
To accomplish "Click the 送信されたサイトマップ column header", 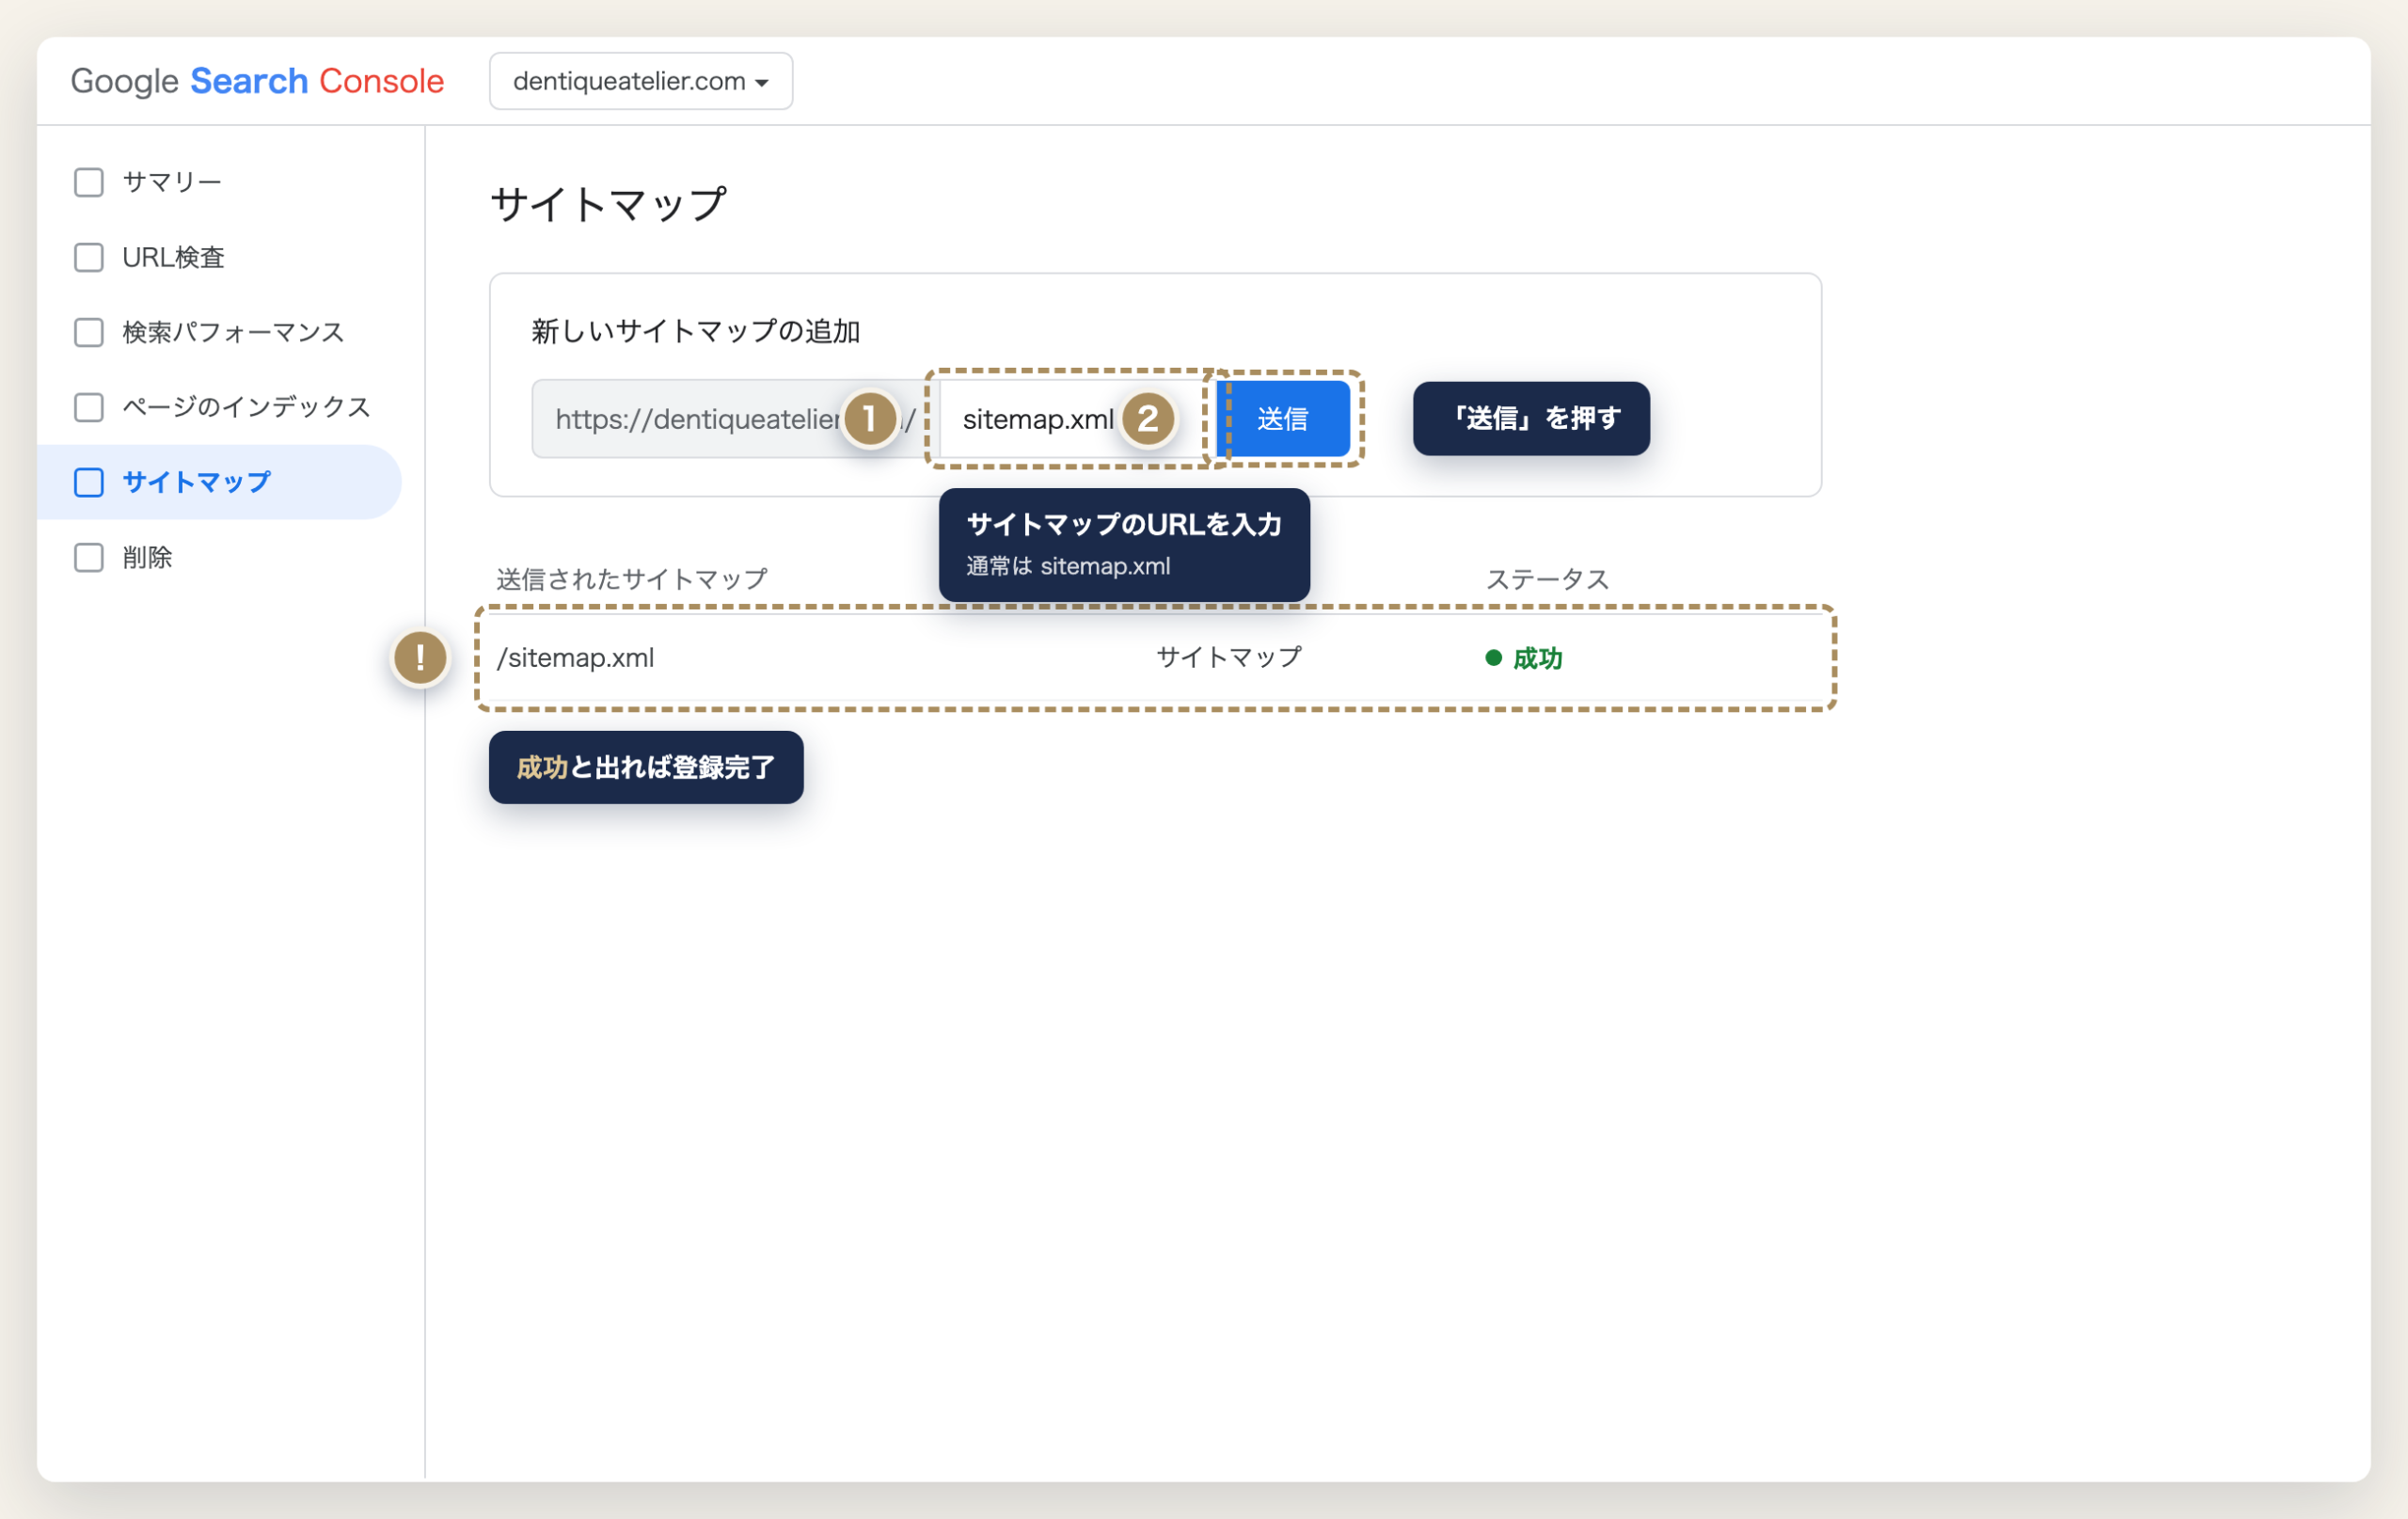I will pyautogui.click(x=632, y=579).
